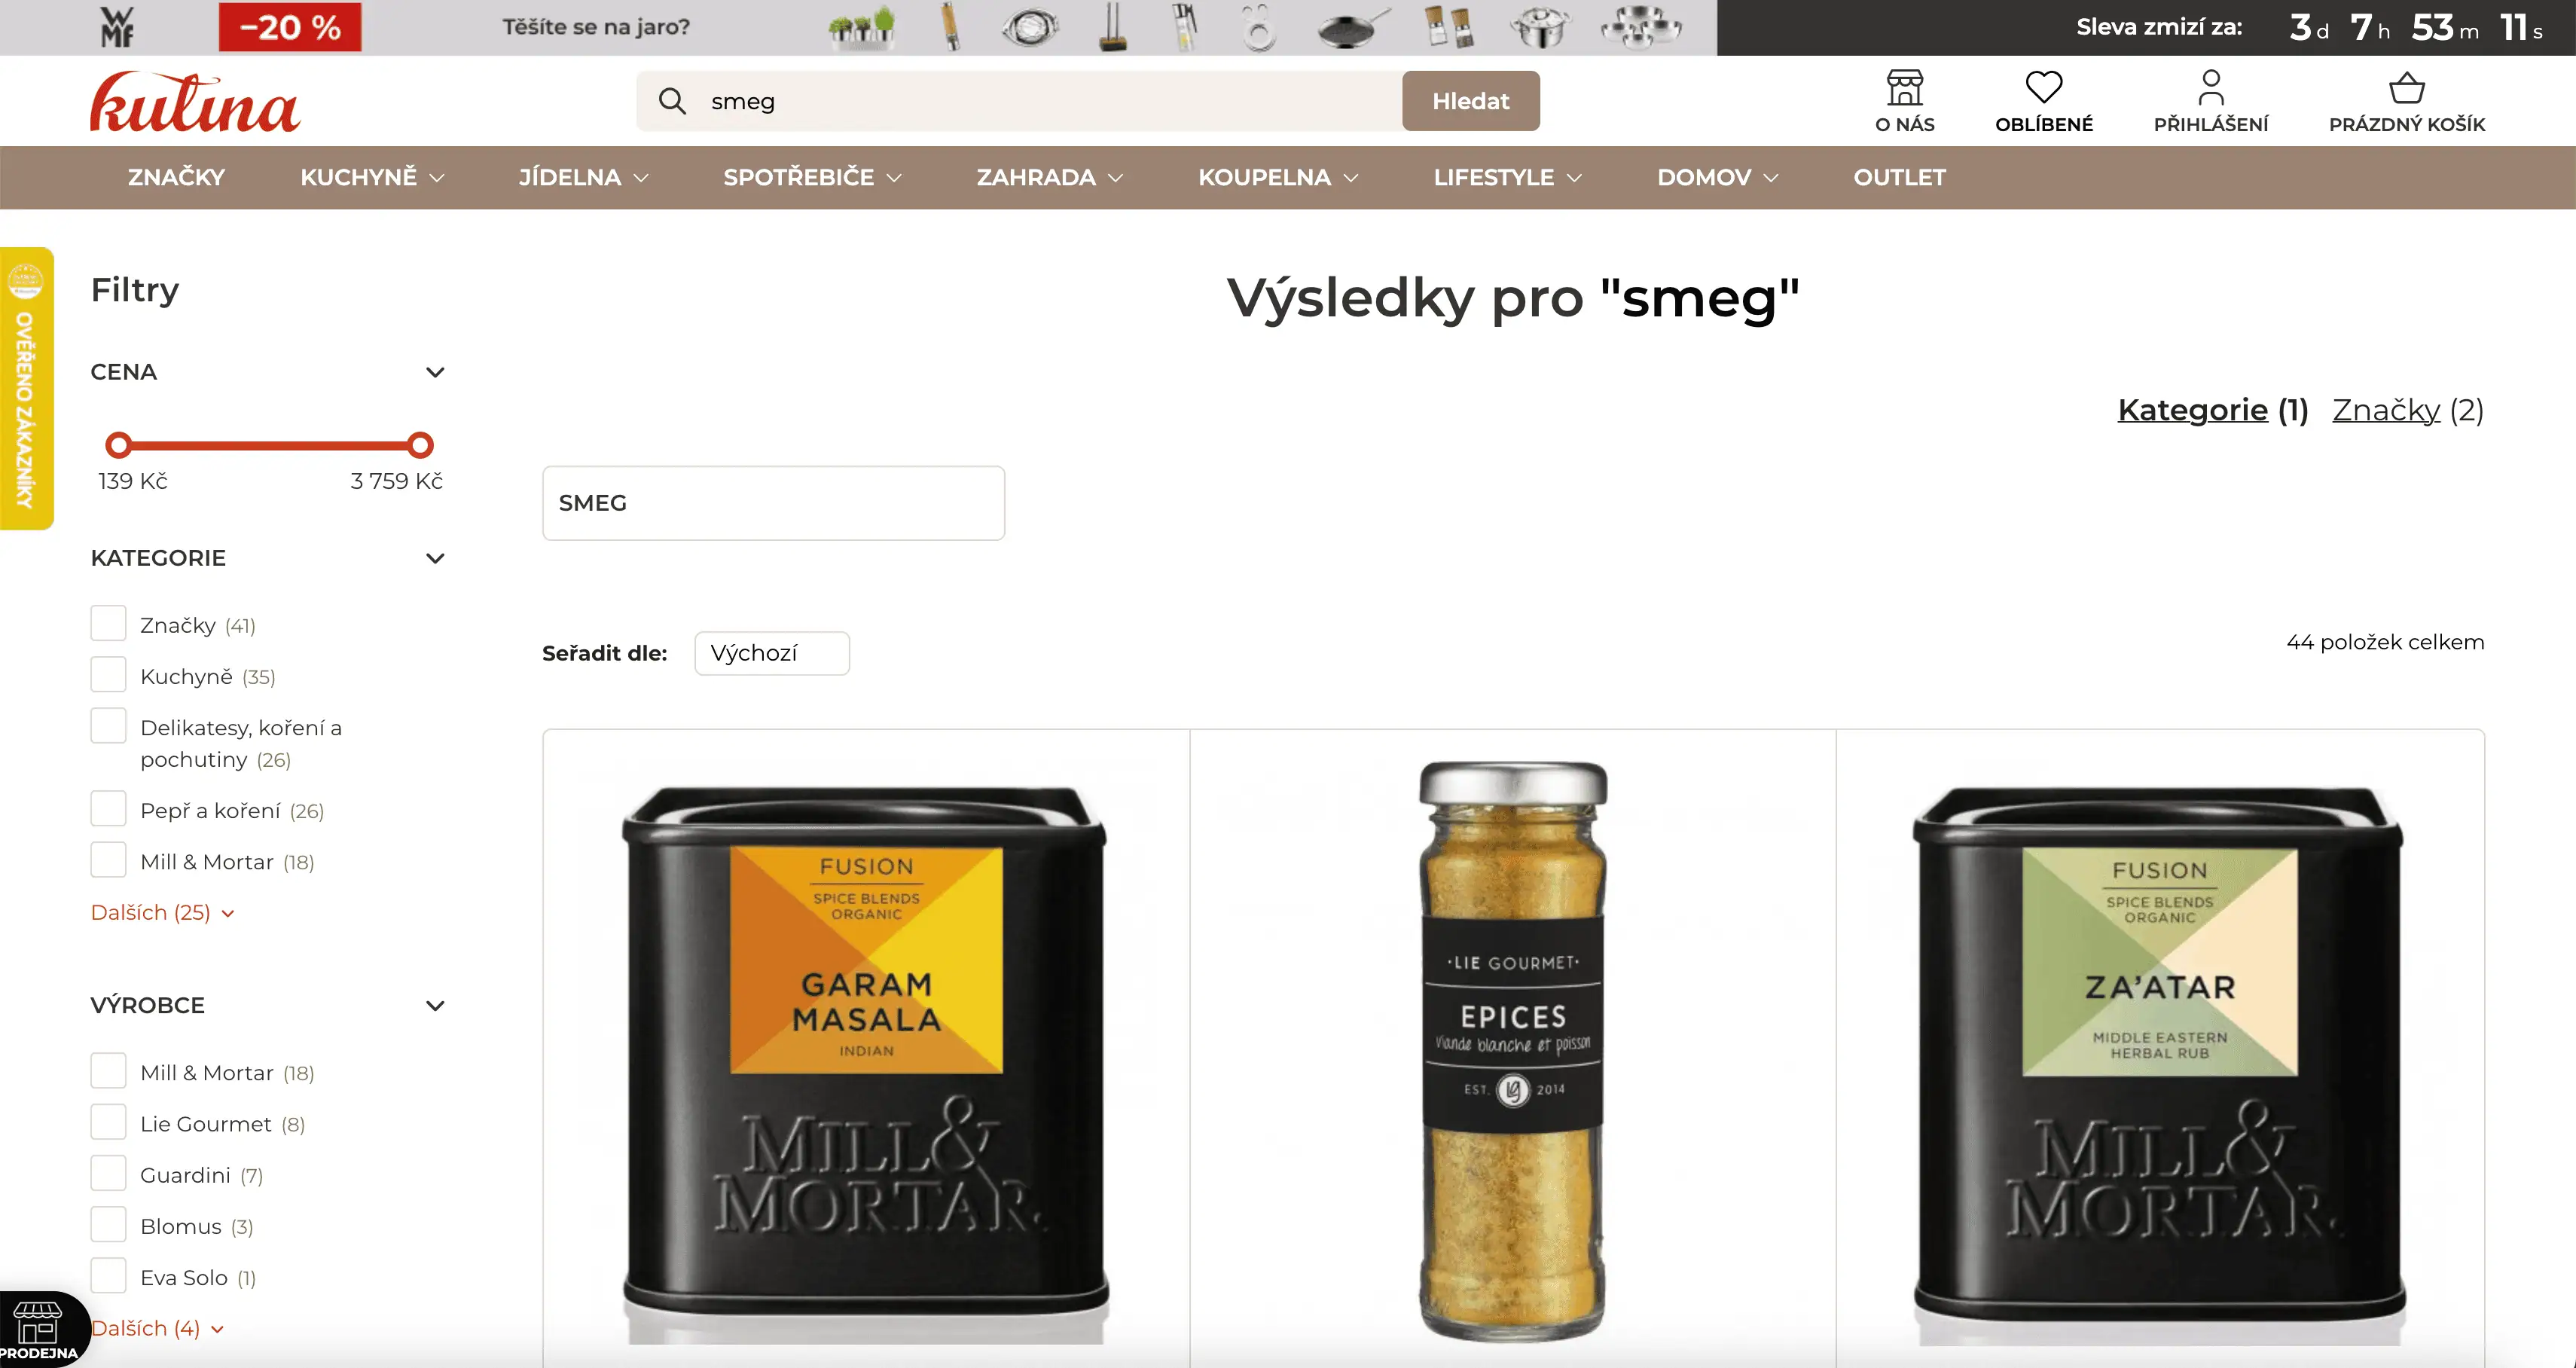Go to the OUTLET menu item
Screen dimensions: 2576x1368
click(x=1899, y=177)
